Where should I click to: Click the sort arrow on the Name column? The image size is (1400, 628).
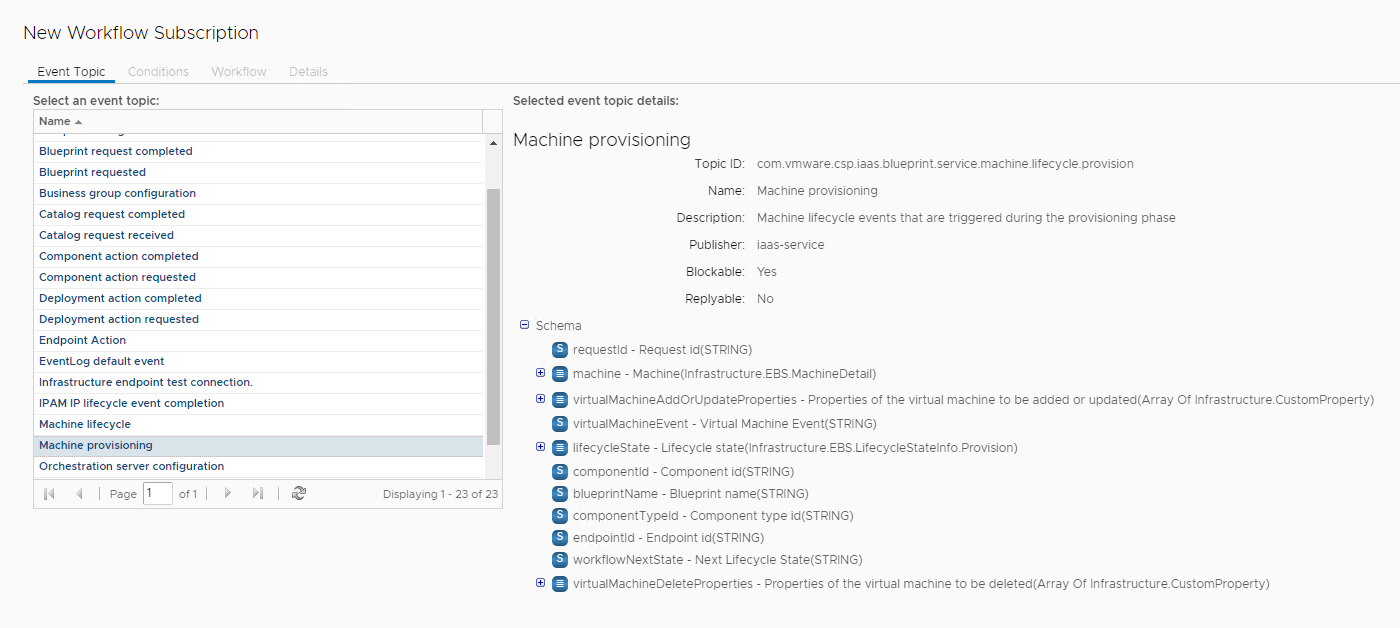point(78,120)
